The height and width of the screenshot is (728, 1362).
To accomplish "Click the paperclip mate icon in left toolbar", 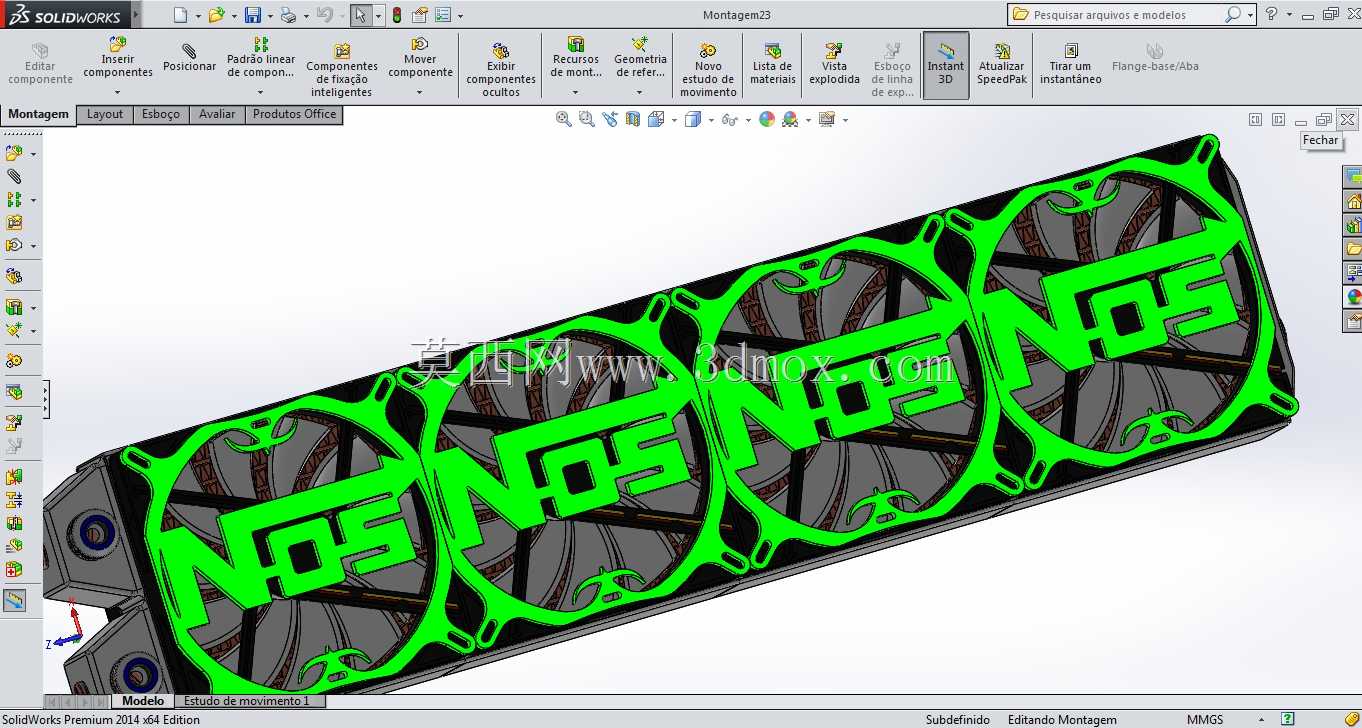I will [x=14, y=176].
